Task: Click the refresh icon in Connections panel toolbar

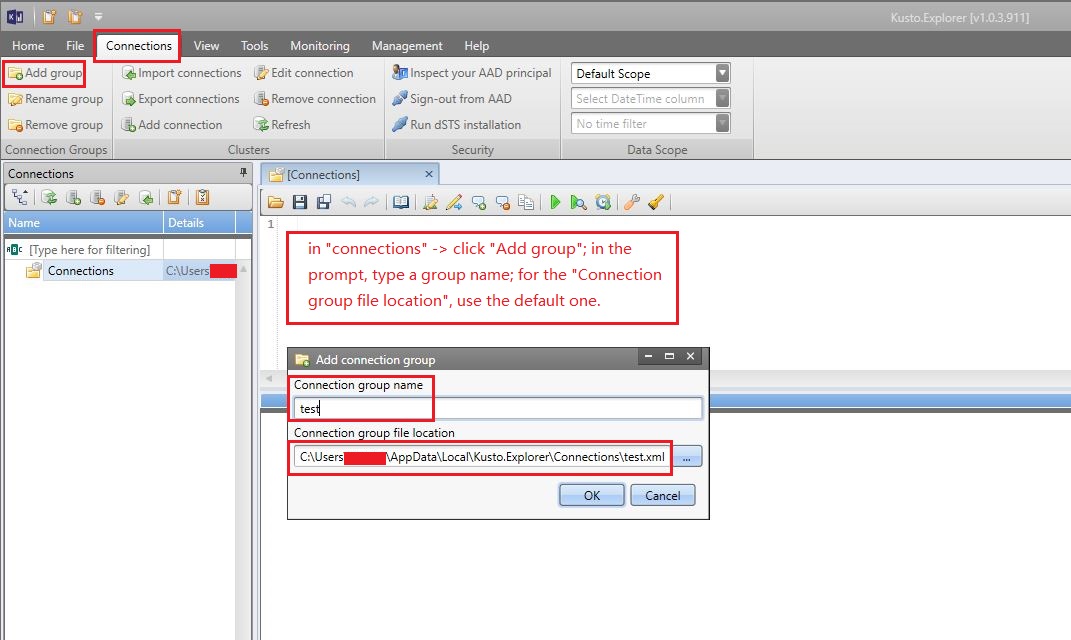Action: click(48, 197)
